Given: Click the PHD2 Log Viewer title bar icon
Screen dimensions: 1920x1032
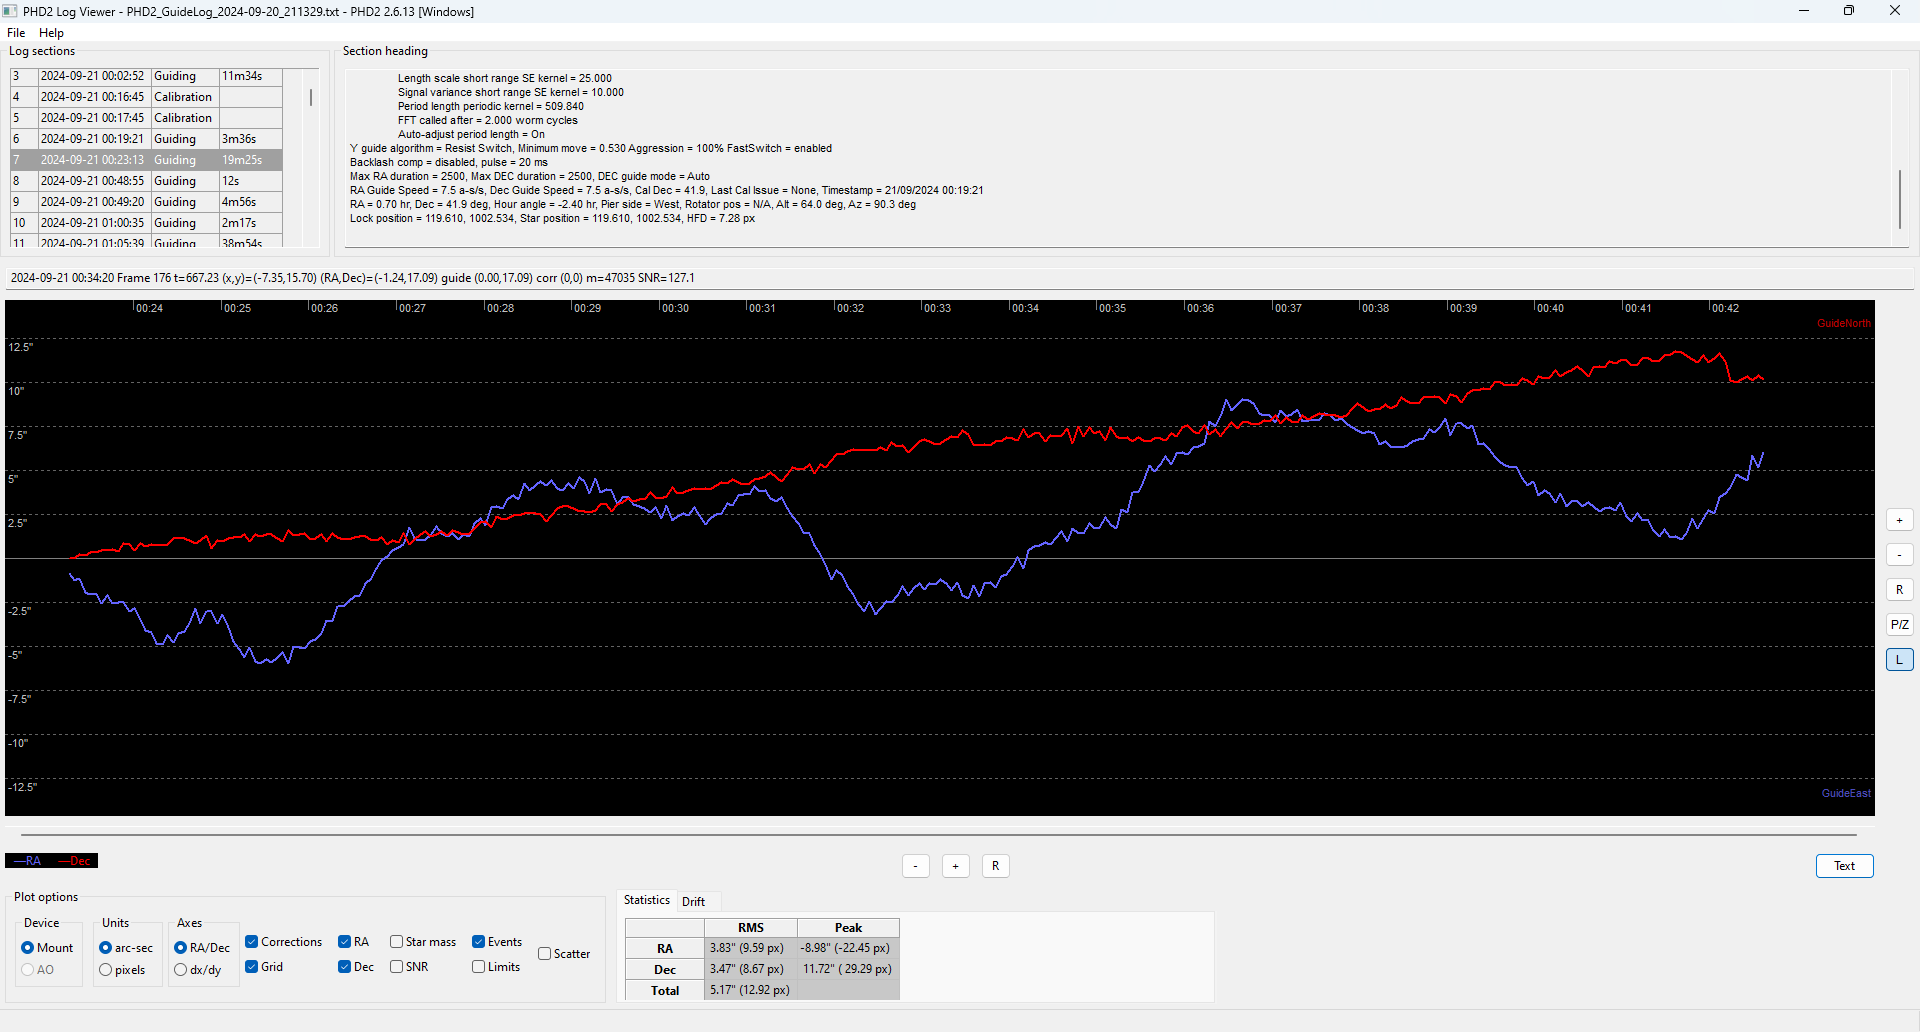Looking at the screenshot, I should (x=10, y=11).
